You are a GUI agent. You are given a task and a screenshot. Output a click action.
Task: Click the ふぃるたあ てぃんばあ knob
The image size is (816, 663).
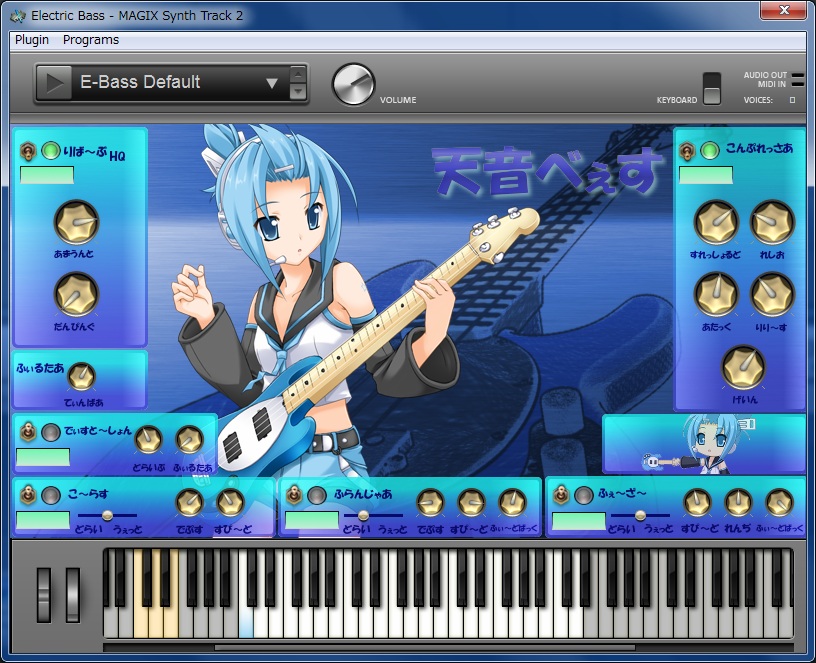click(x=82, y=376)
